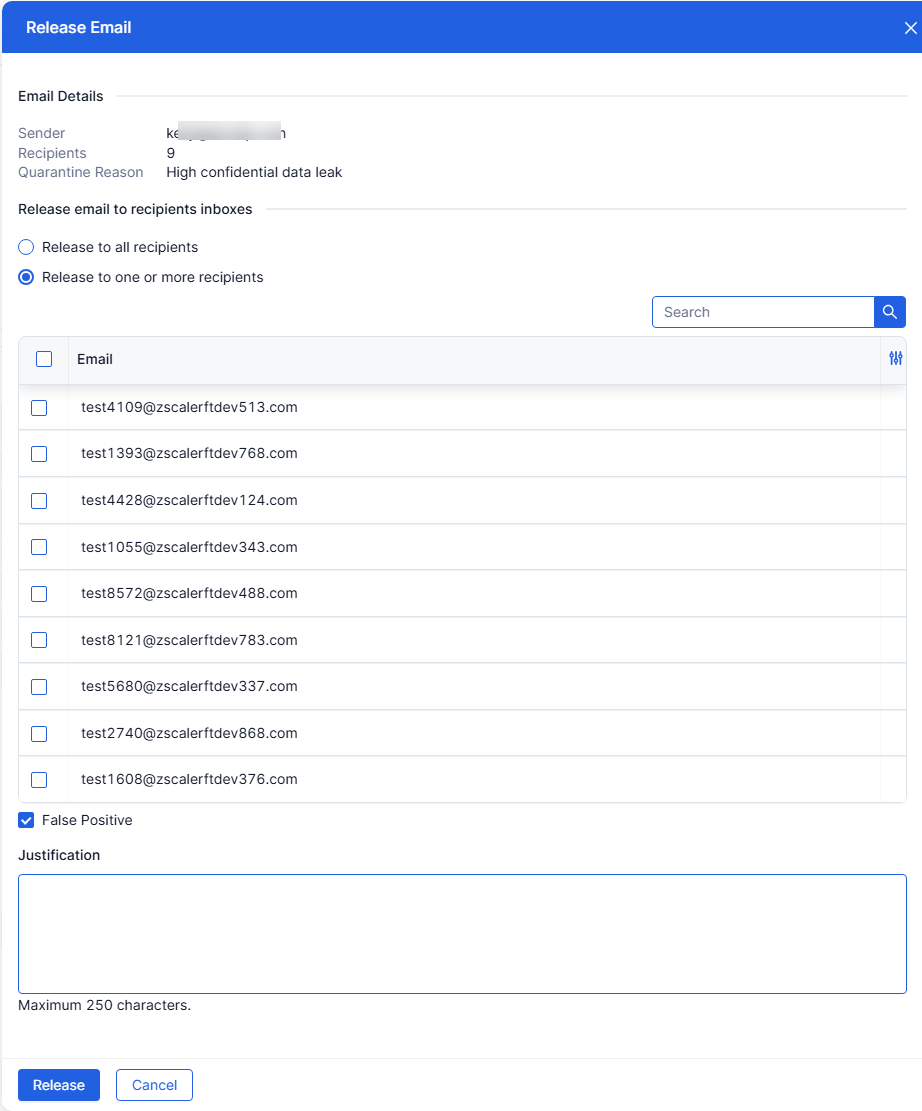This screenshot has height=1111, width=922.
Task: Check test8572@zscalerftdev488.com recipient
Action: (x=39, y=594)
